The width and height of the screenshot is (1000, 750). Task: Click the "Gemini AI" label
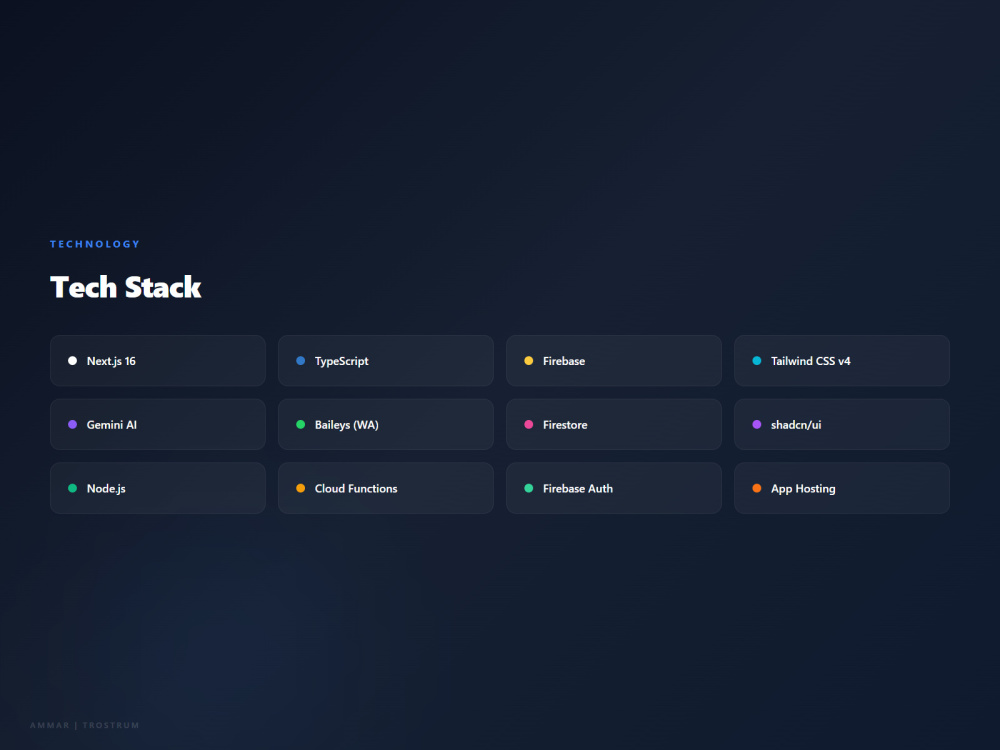(x=112, y=425)
